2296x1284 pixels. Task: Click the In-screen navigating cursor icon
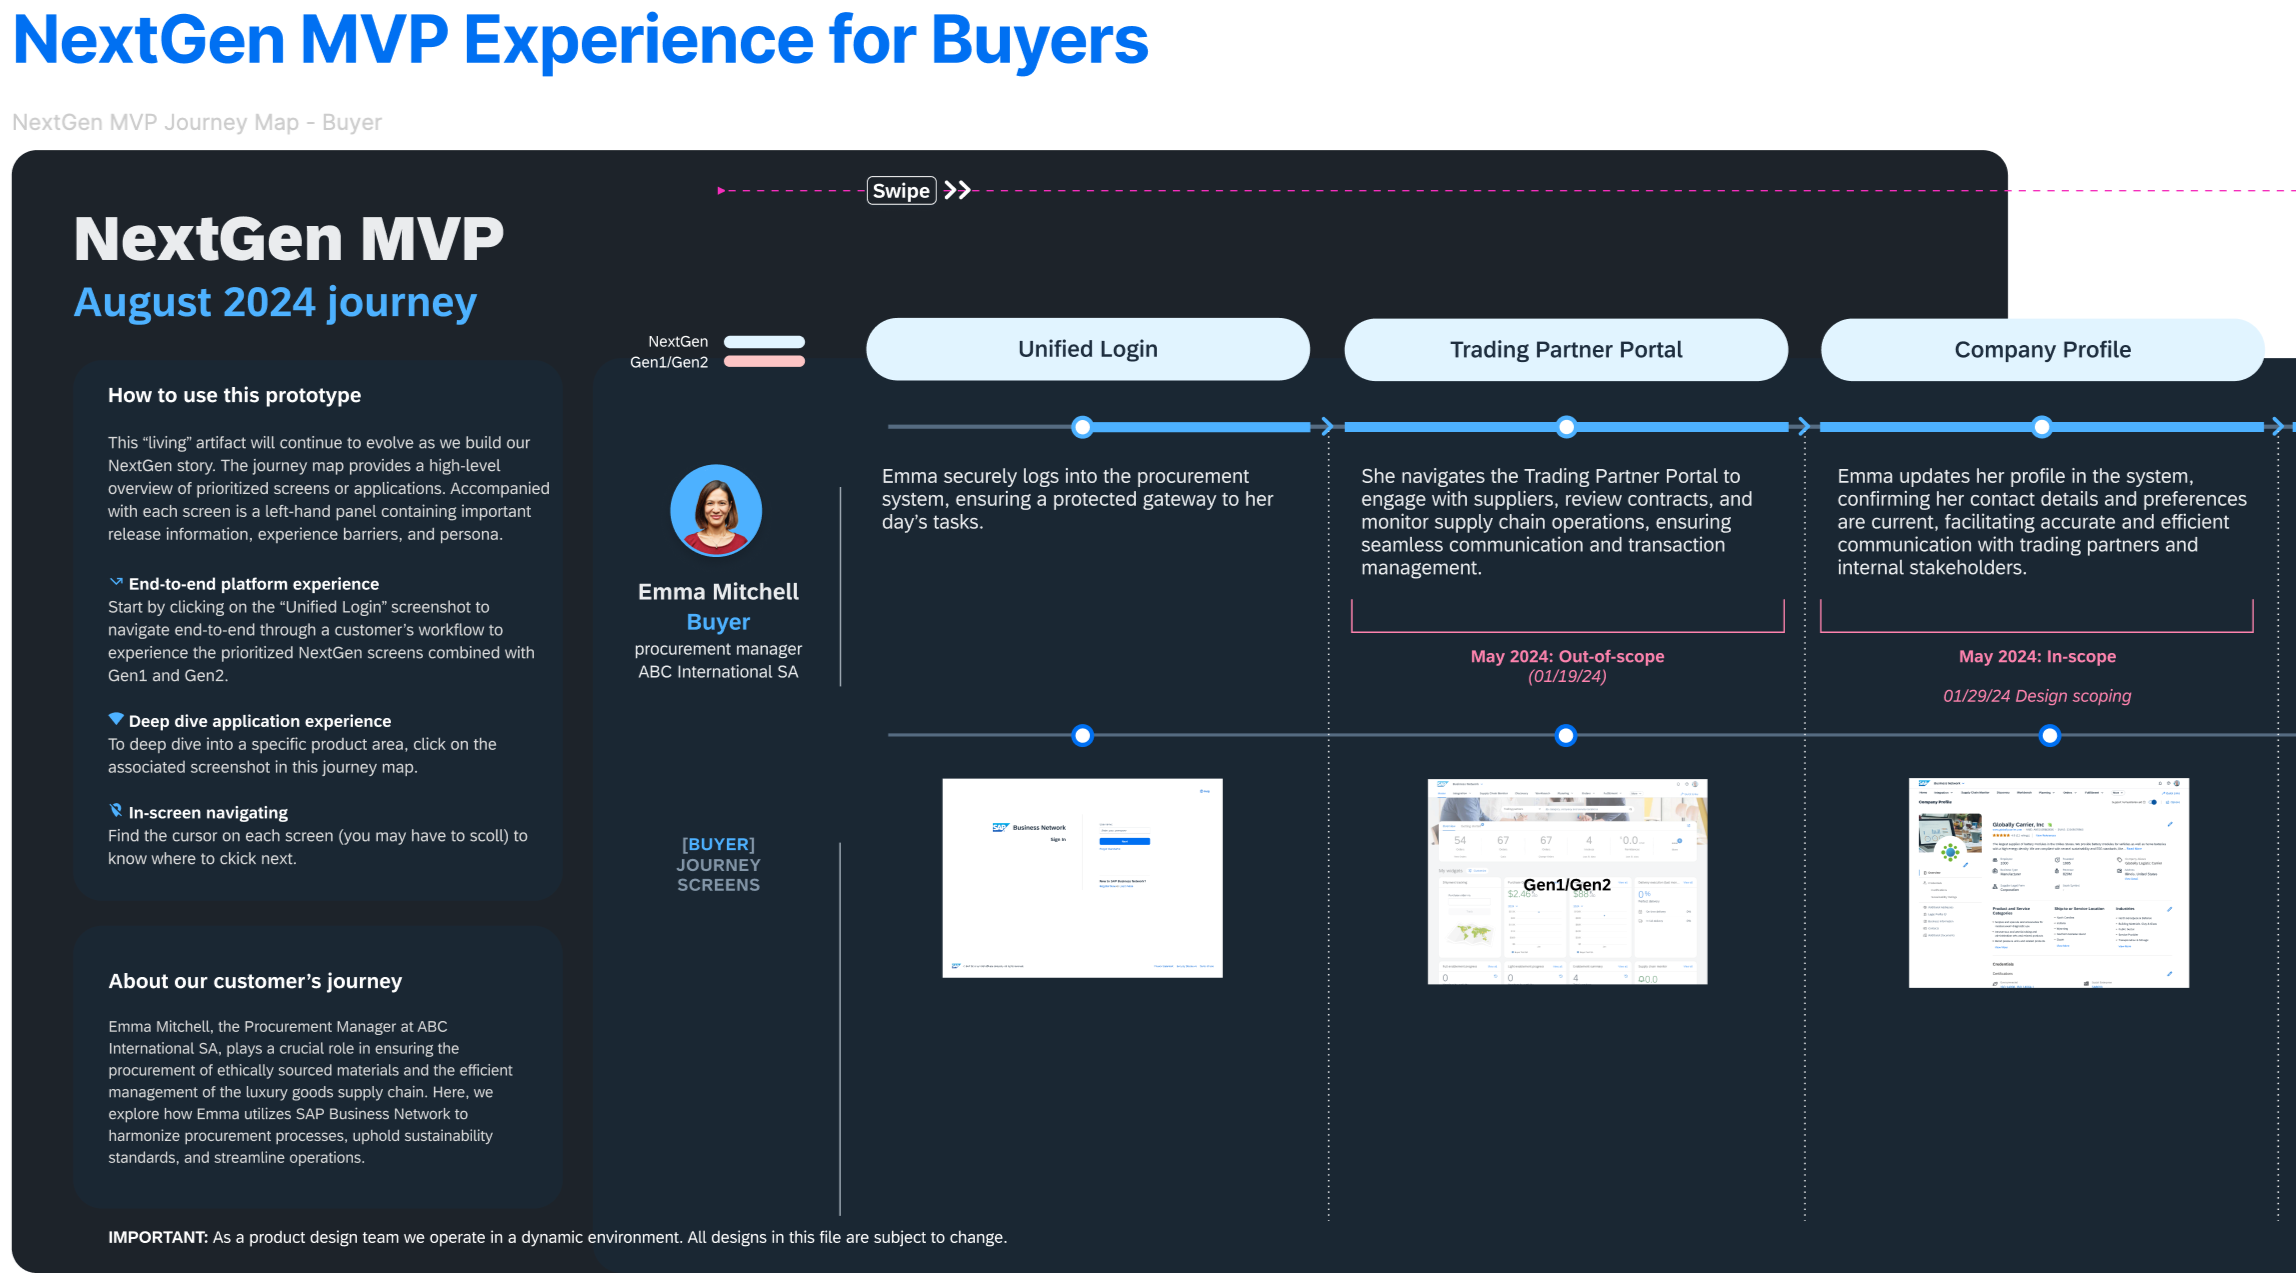[x=116, y=811]
